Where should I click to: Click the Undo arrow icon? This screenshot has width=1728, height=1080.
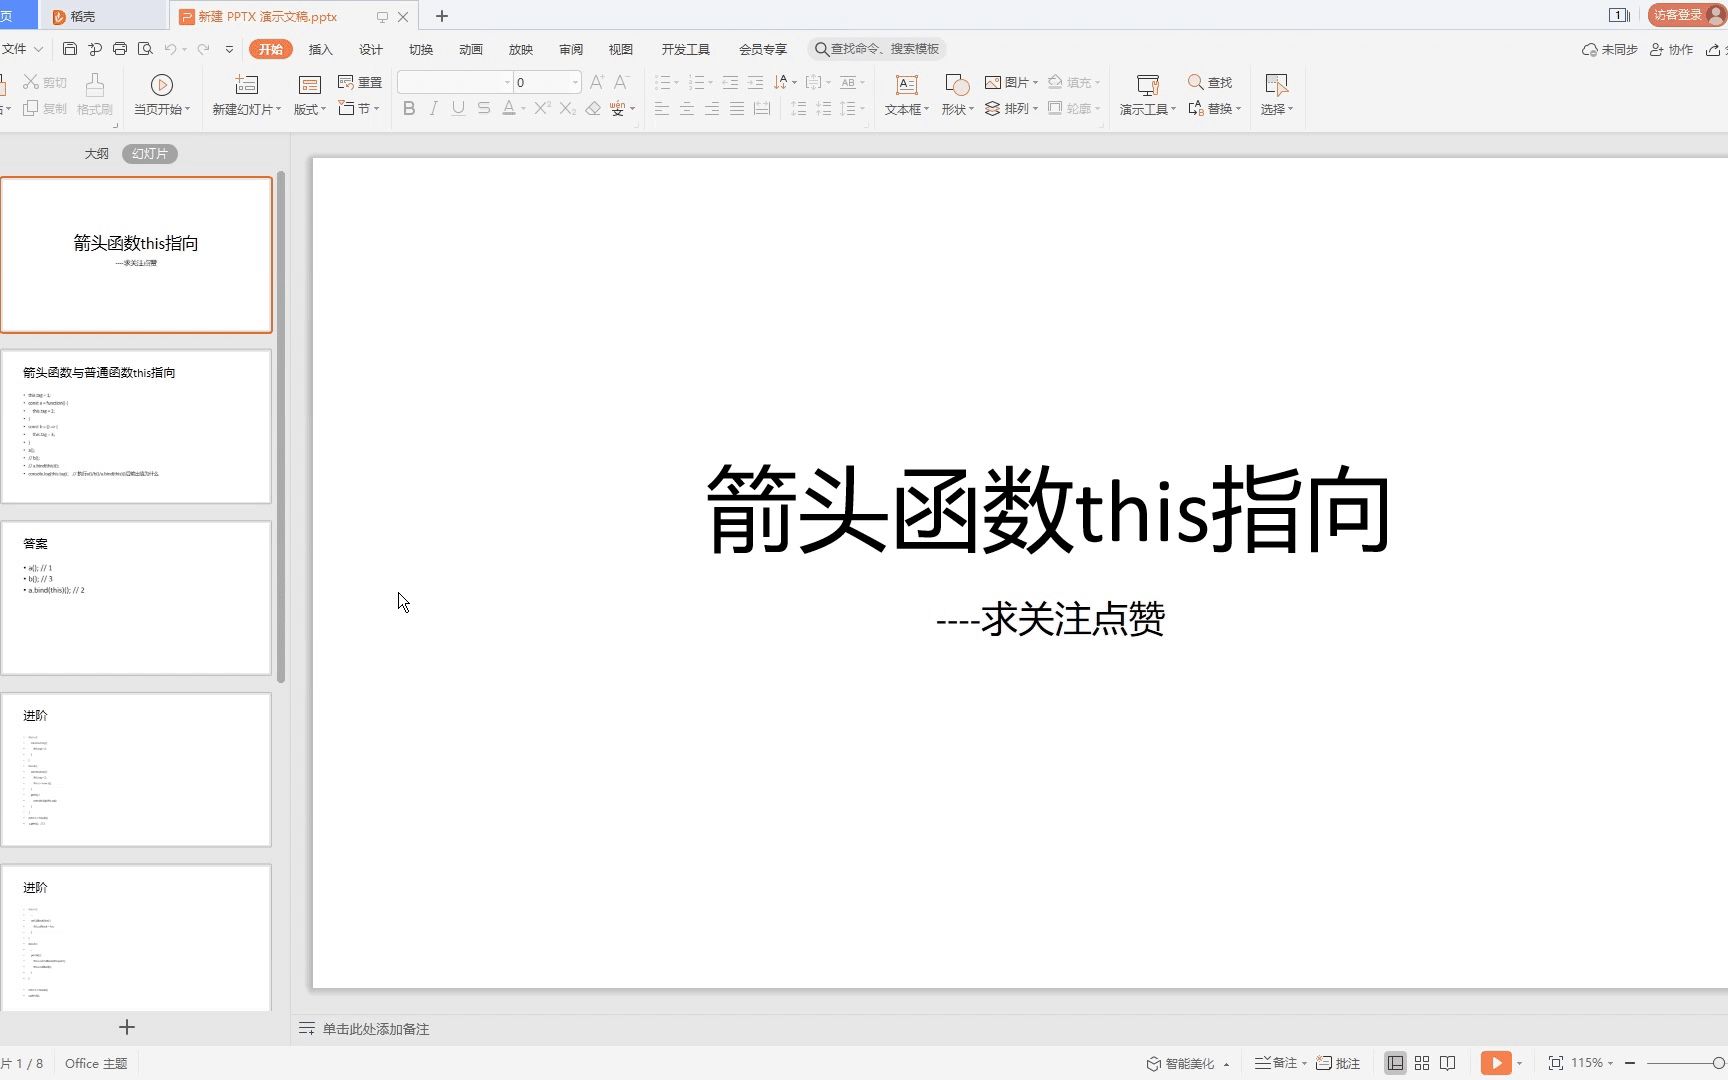[x=170, y=49]
